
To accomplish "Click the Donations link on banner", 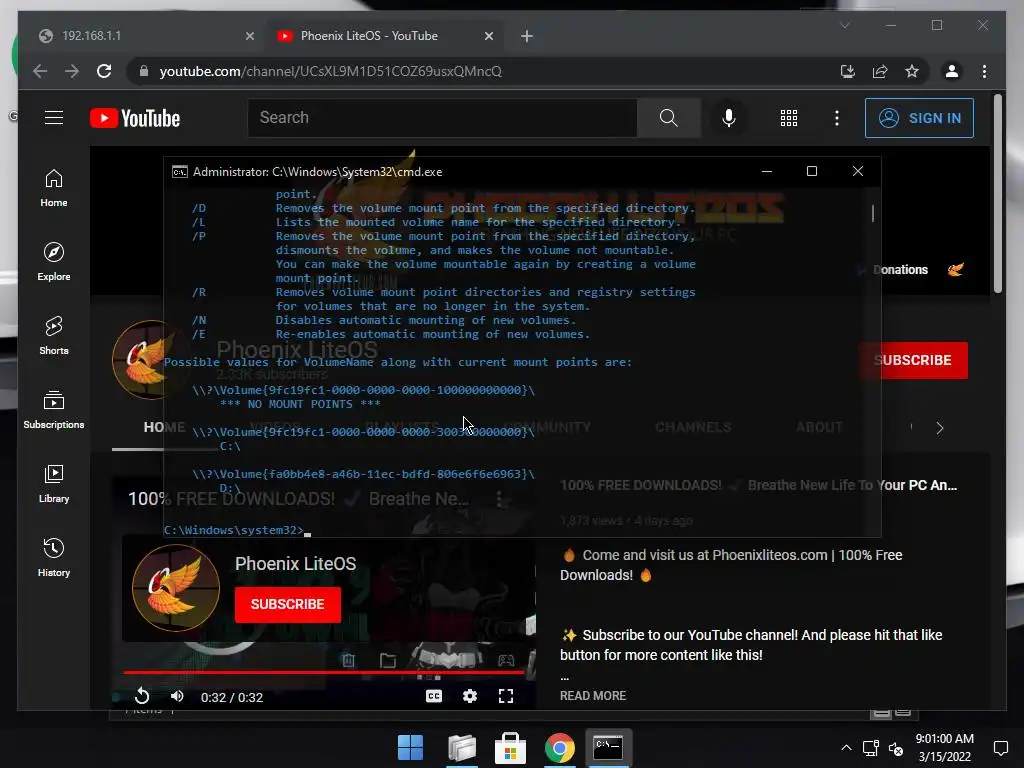I will point(899,270).
